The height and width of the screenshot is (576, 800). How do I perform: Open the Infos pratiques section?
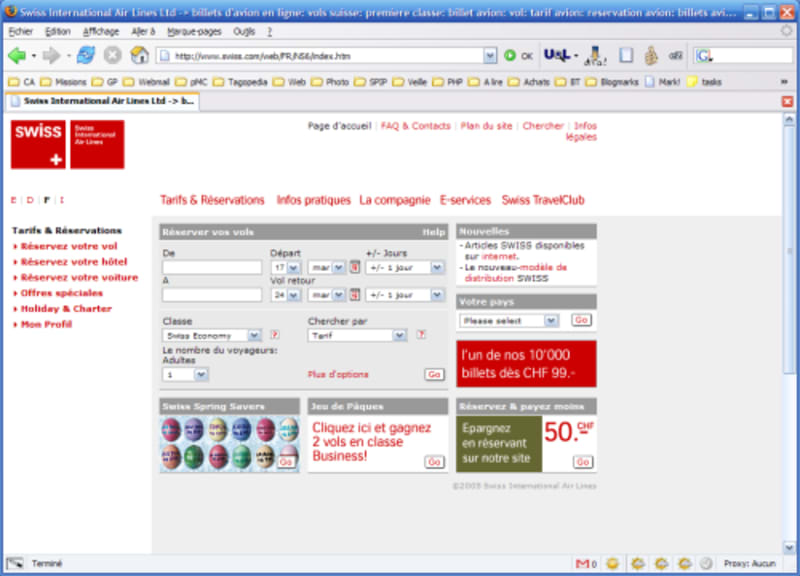coord(314,200)
